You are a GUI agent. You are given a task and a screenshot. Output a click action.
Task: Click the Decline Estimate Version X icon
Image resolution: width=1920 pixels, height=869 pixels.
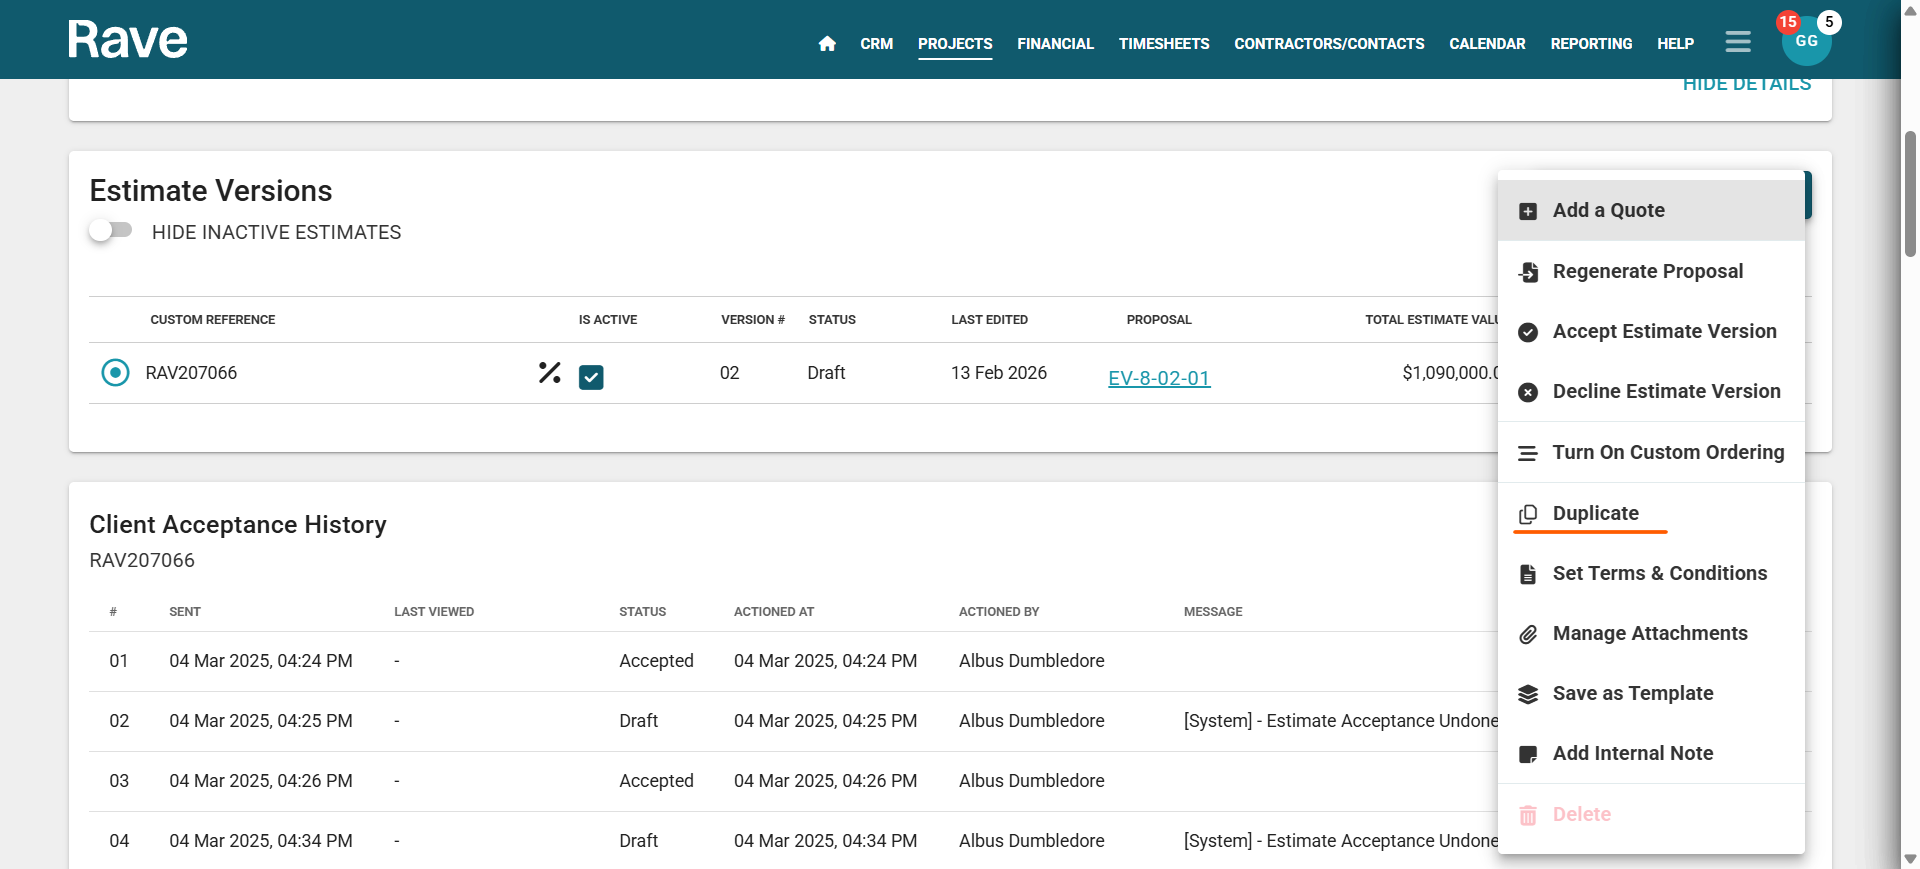click(x=1528, y=392)
